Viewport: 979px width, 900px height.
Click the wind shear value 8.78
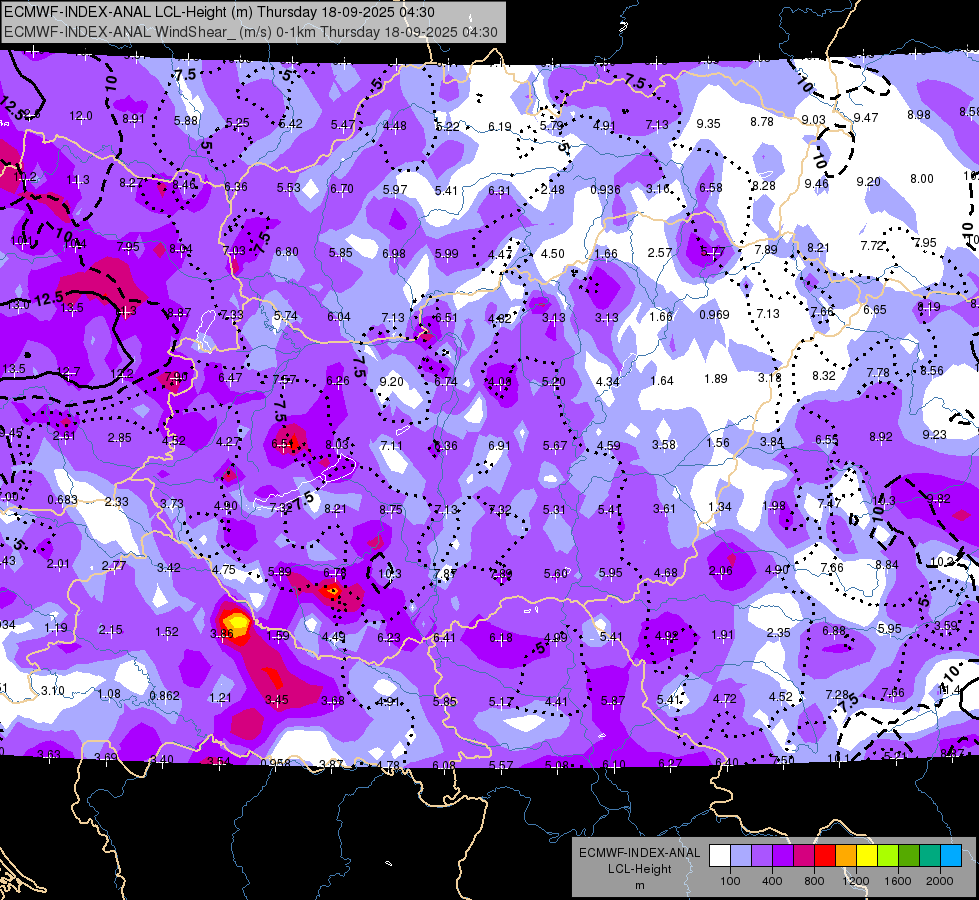click(762, 122)
